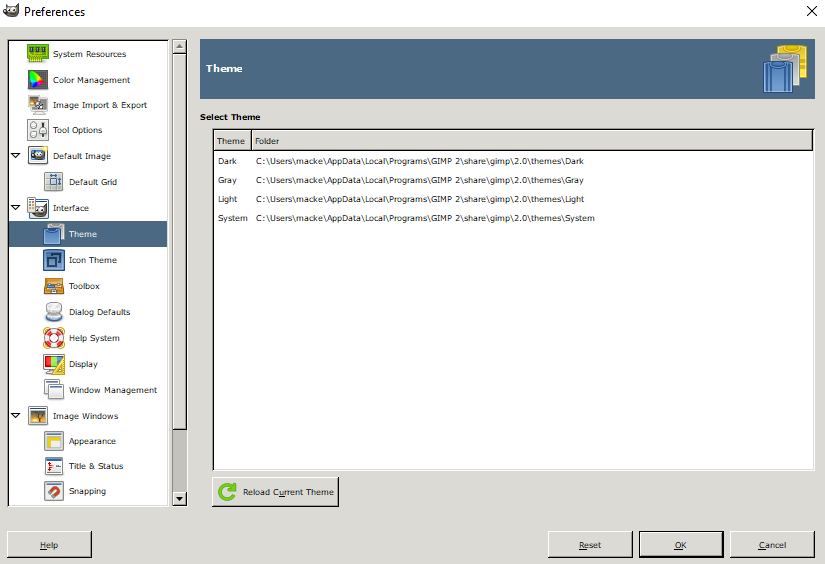Click the Icon Theme icon
The height and width of the screenshot is (564, 825).
(54, 260)
